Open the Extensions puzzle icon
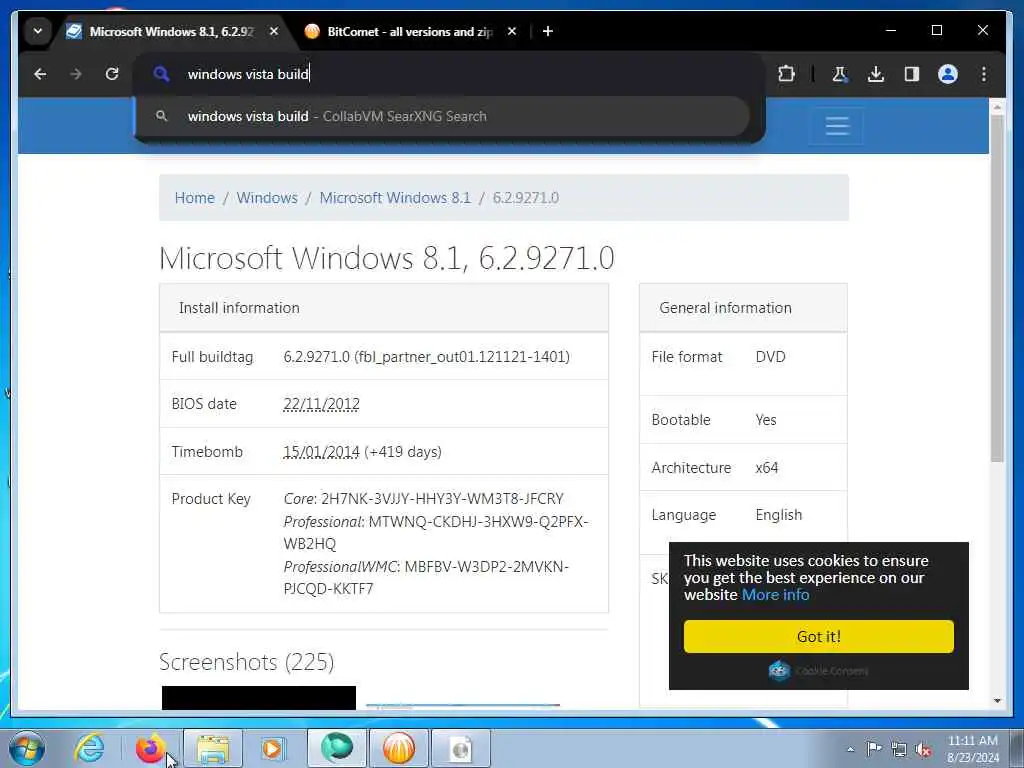The image size is (1024, 768). [786, 74]
